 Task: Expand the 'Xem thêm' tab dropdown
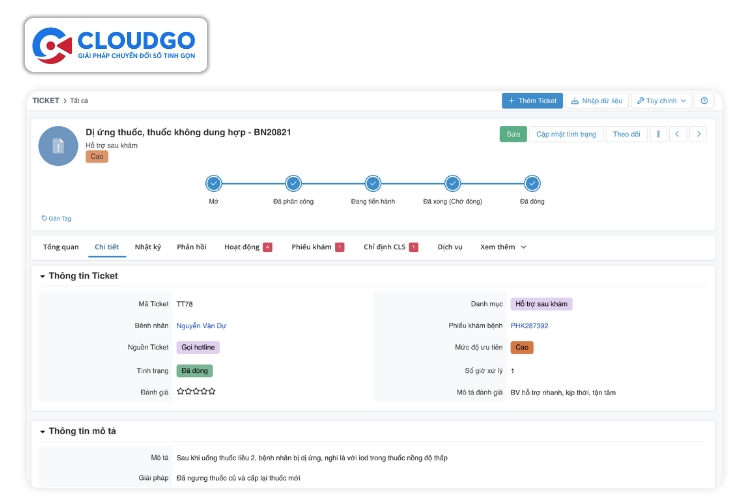pyautogui.click(x=503, y=247)
